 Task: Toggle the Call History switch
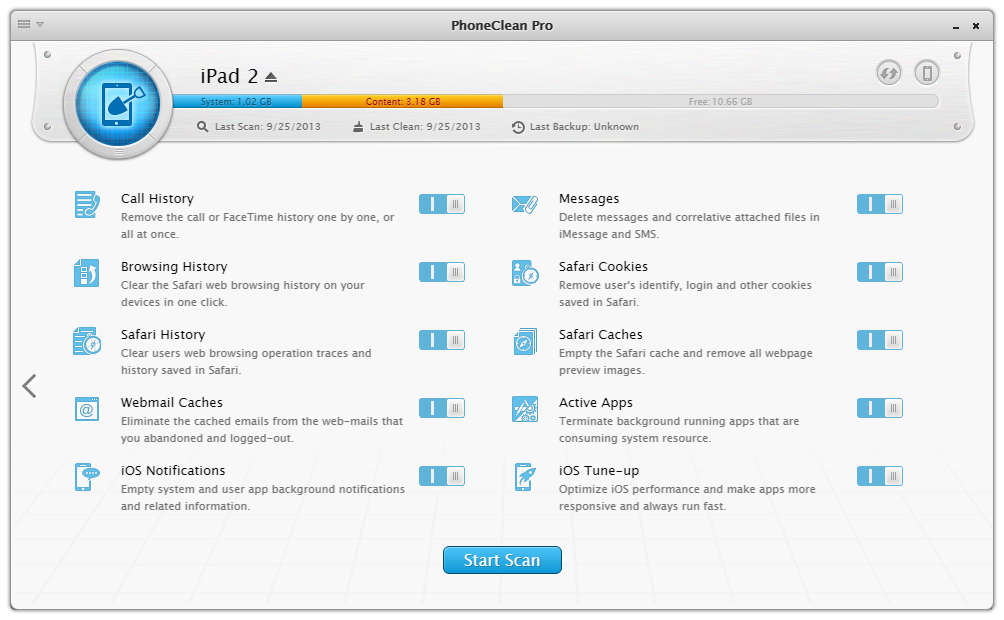coord(441,204)
